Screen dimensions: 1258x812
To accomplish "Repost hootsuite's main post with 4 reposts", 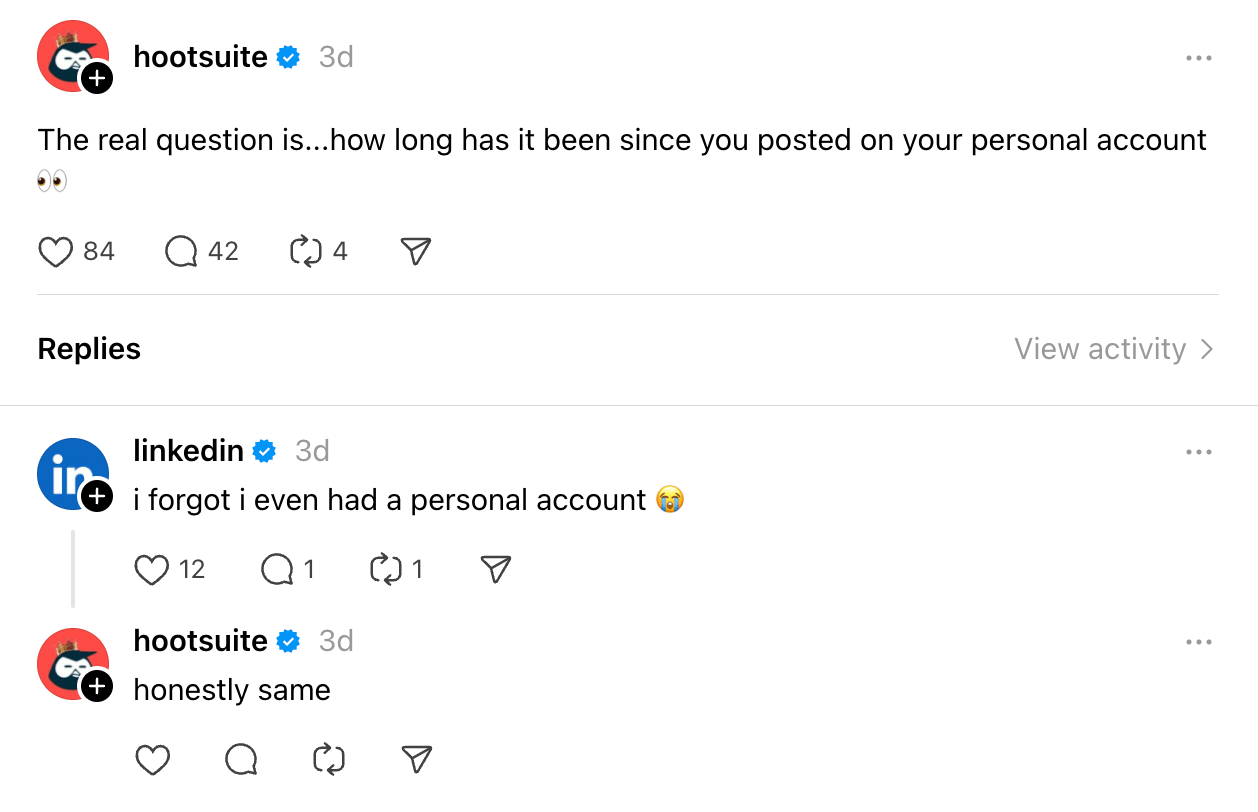I will pyautogui.click(x=304, y=251).
